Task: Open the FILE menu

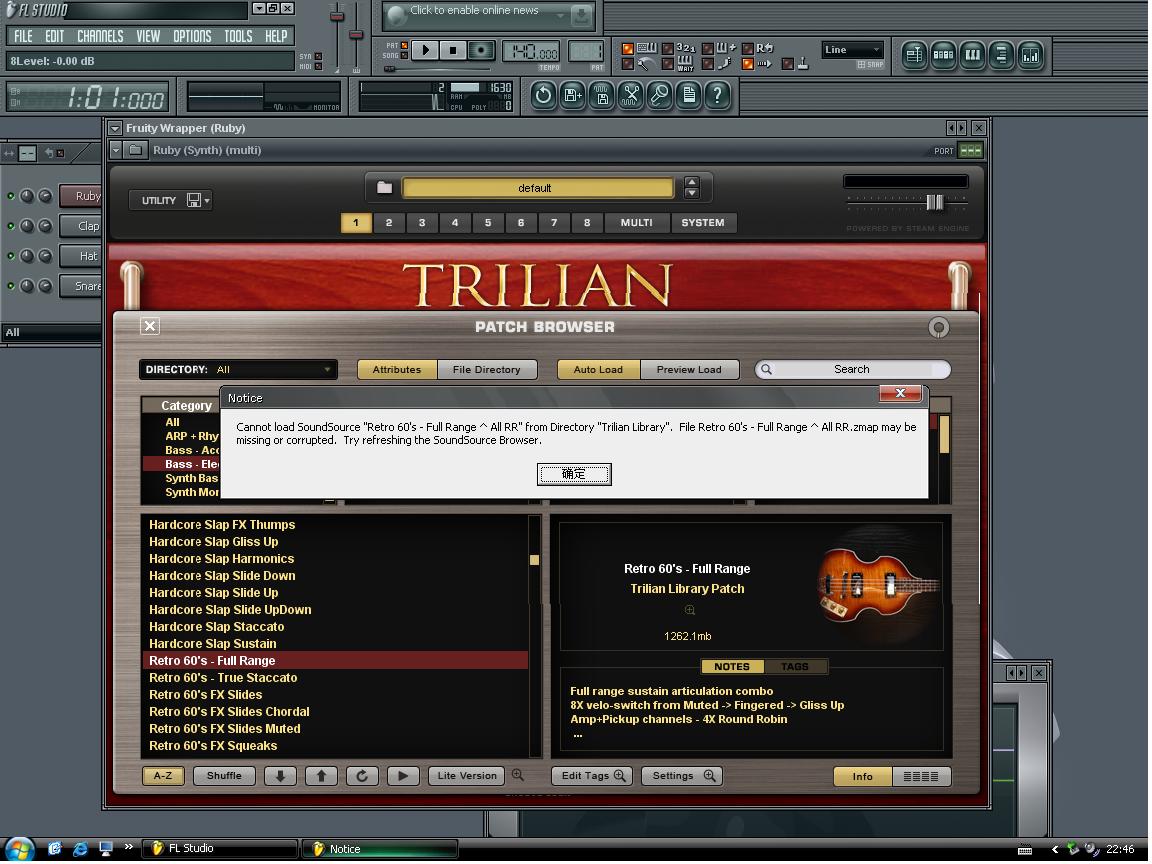Action: point(23,36)
